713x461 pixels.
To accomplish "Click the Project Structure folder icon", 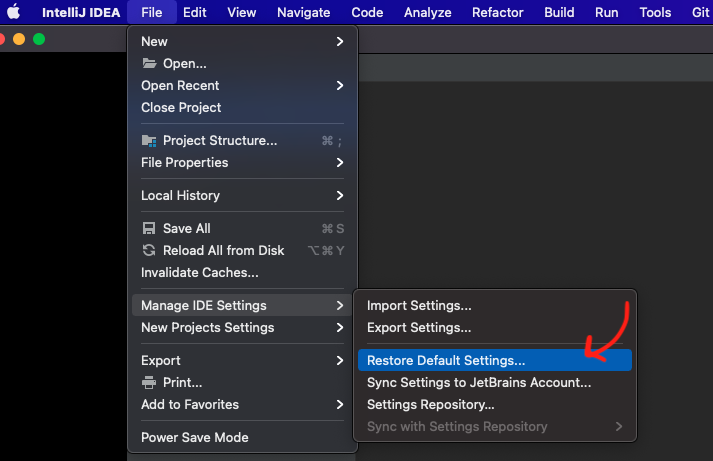I will coord(149,140).
